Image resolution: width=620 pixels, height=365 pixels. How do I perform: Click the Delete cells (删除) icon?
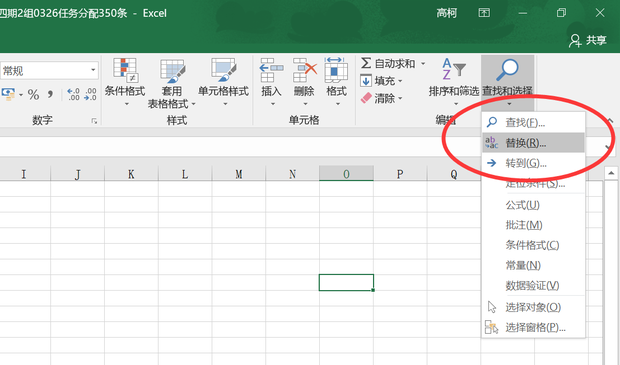click(304, 70)
